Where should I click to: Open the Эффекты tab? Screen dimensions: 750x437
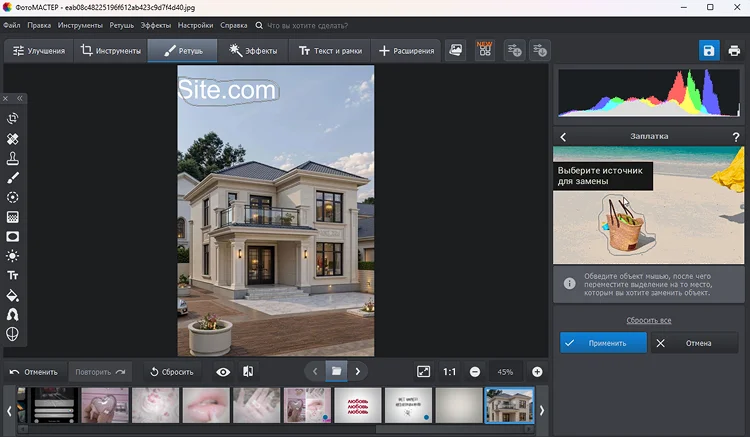253,51
